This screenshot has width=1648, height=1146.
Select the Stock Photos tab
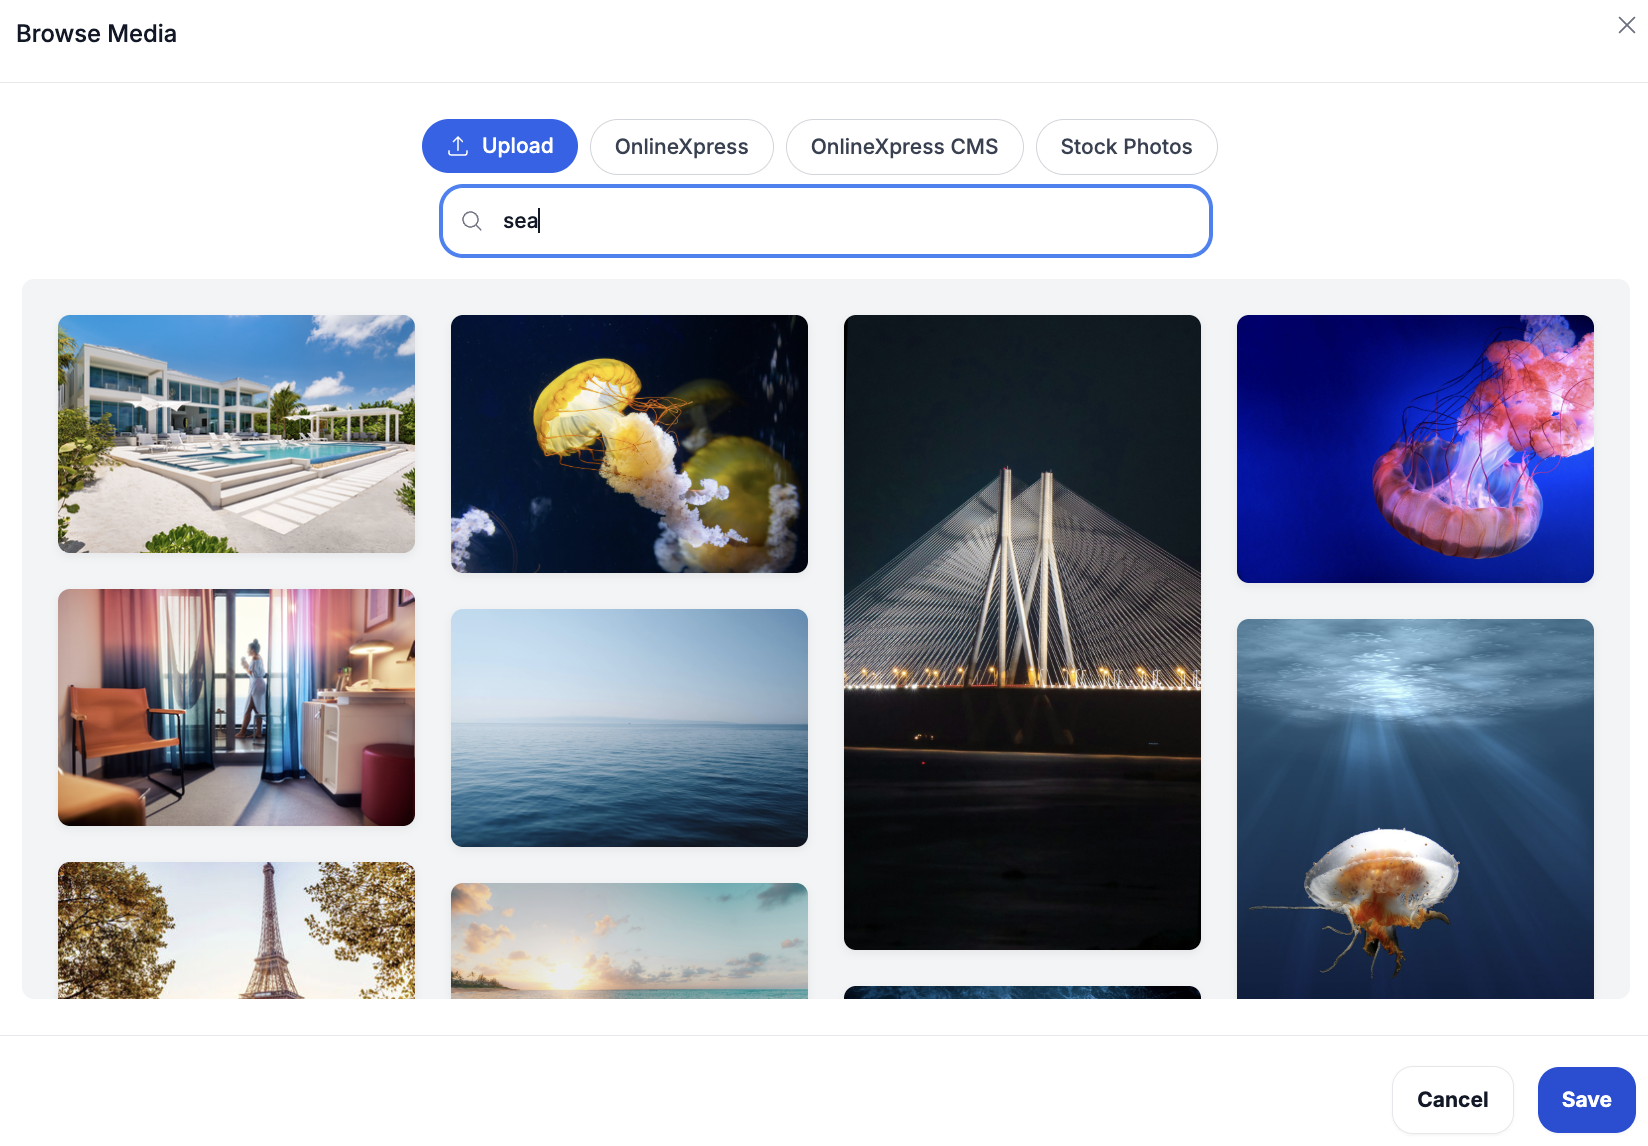click(1126, 147)
